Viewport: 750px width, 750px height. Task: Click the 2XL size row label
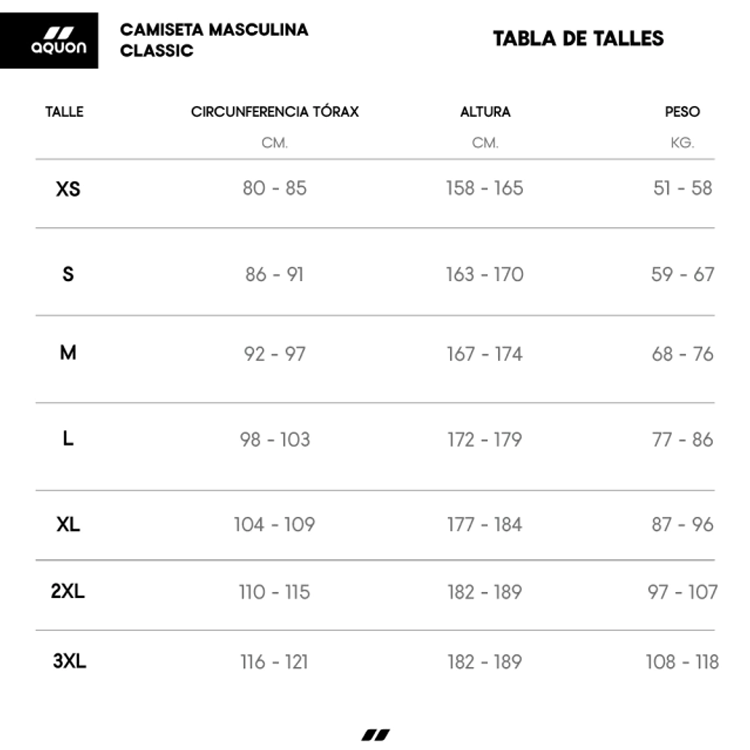tap(68, 591)
